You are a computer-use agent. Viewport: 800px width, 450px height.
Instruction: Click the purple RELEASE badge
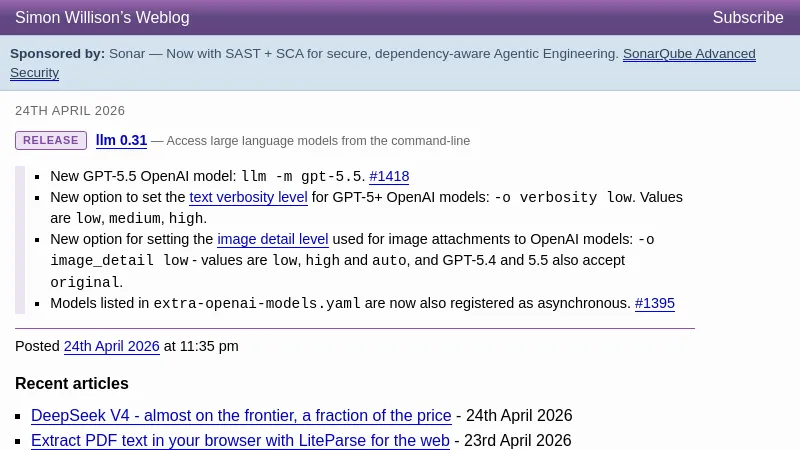coord(51,141)
